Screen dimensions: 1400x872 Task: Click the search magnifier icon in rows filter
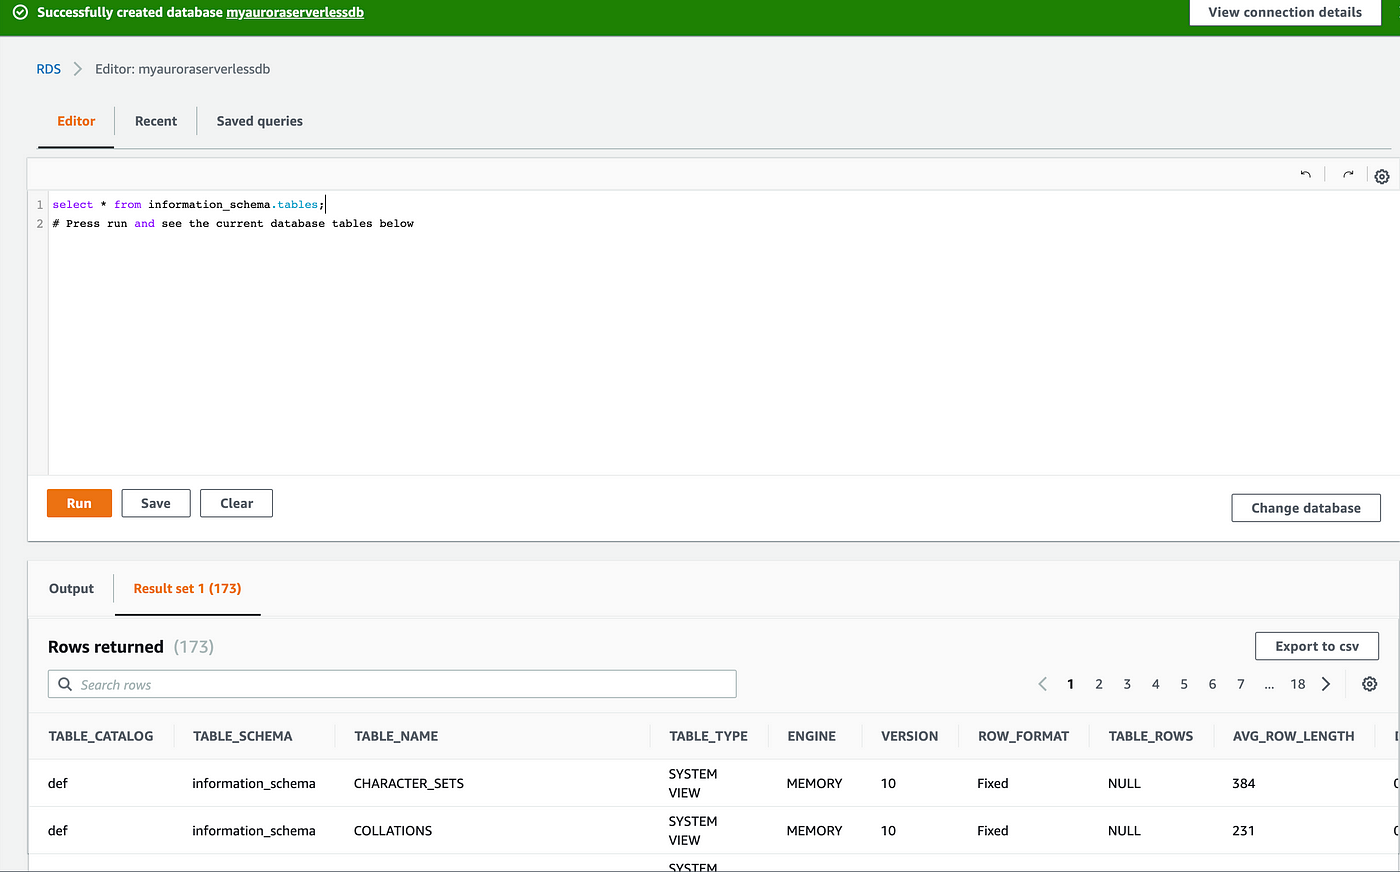[x=65, y=684]
